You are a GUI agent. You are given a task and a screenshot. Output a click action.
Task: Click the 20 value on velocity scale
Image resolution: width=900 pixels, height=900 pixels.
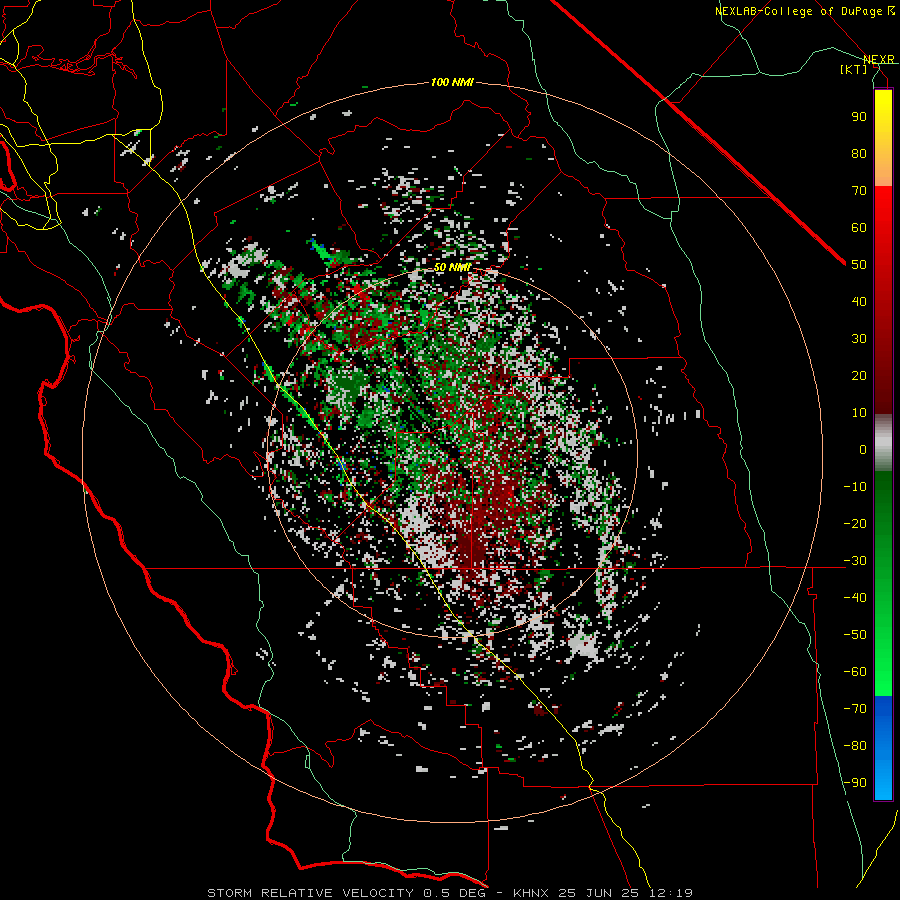click(x=859, y=375)
